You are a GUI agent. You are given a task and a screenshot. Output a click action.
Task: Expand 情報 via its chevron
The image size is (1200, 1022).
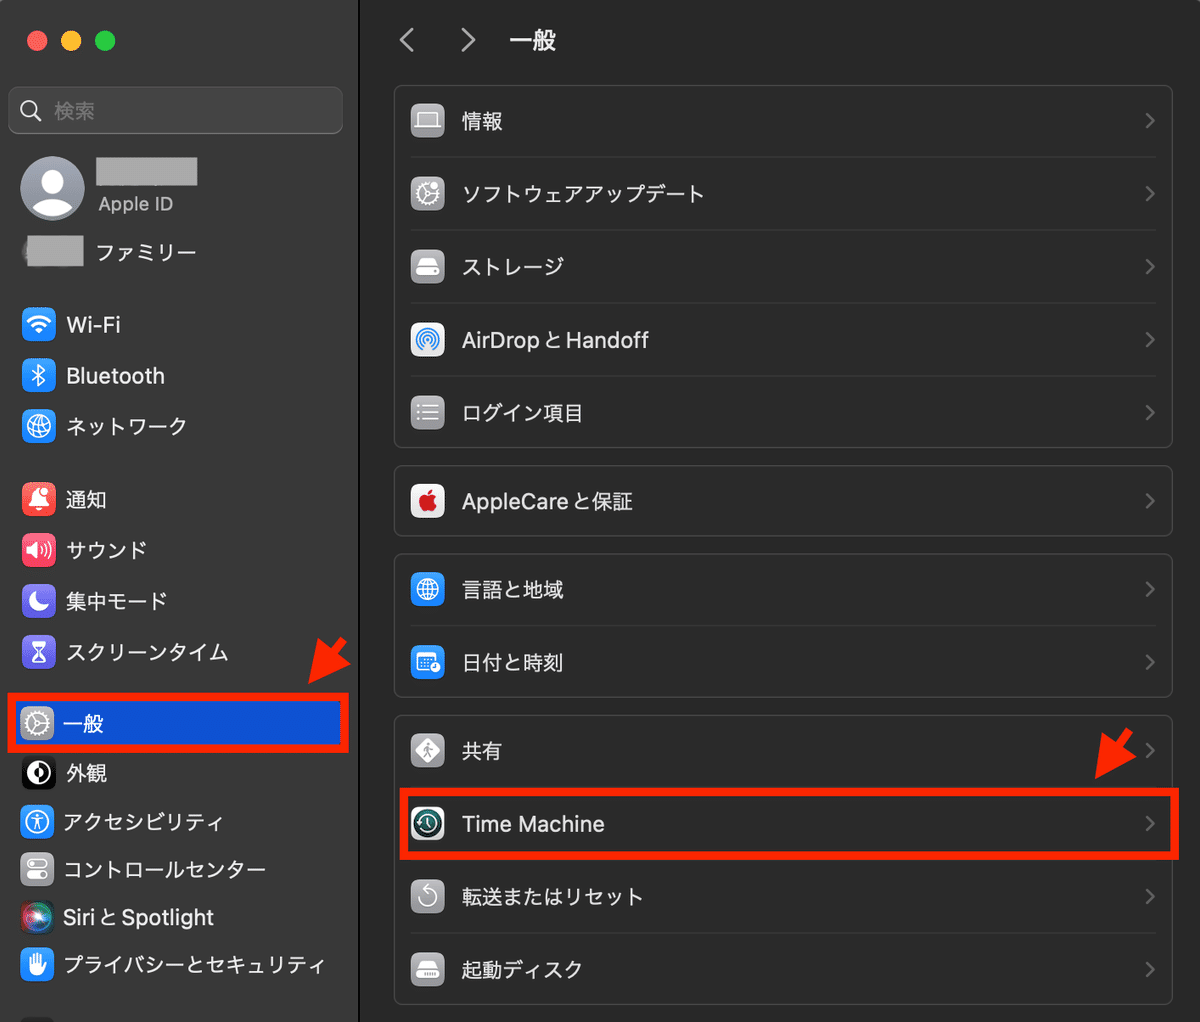pos(1150,121)
